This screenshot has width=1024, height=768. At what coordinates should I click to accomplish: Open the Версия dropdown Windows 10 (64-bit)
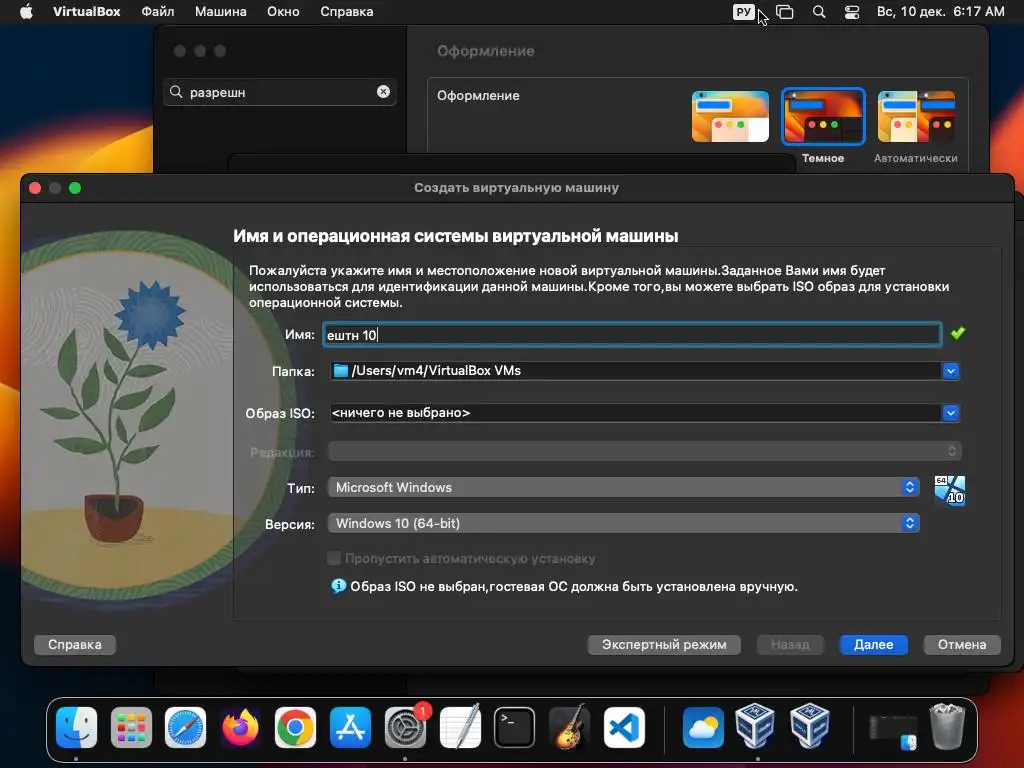[624, 523]
